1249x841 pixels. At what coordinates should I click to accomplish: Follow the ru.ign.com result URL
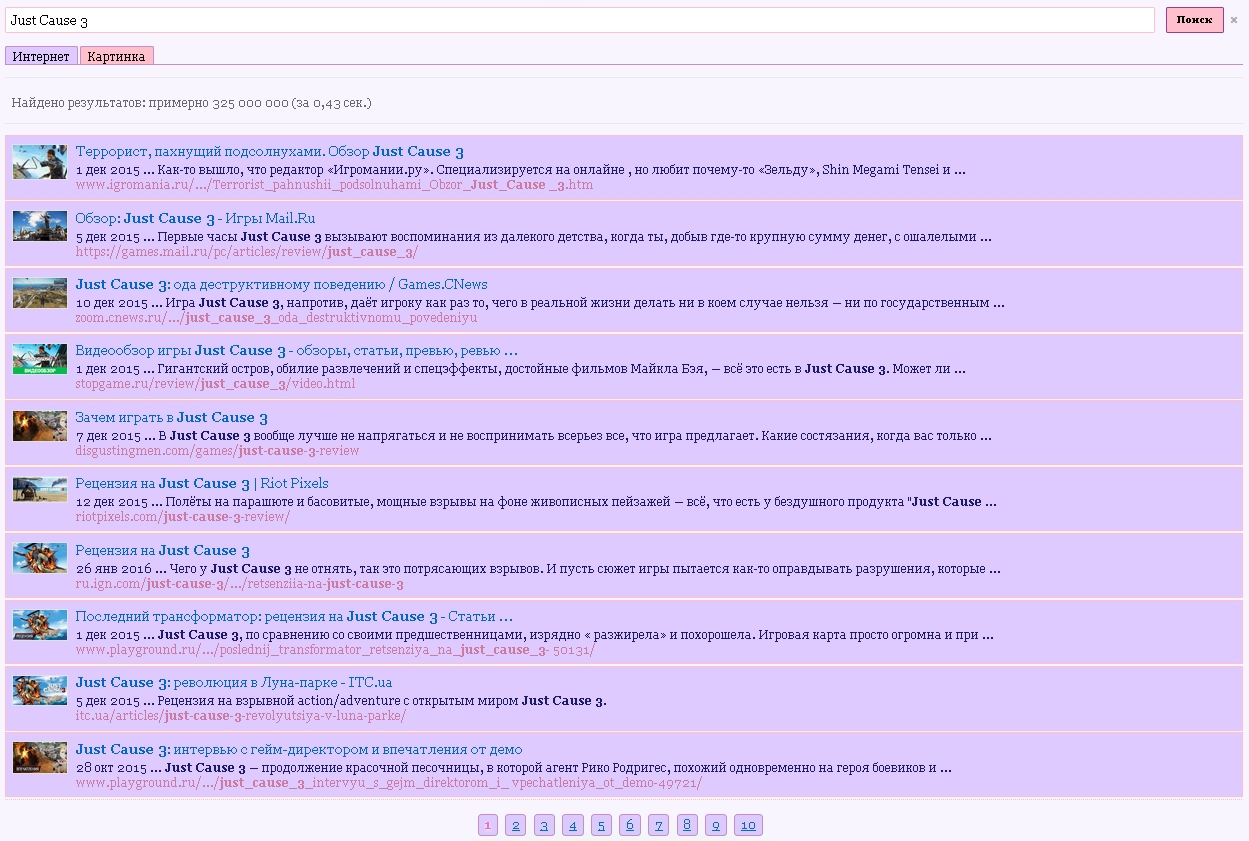pos(239,584)
